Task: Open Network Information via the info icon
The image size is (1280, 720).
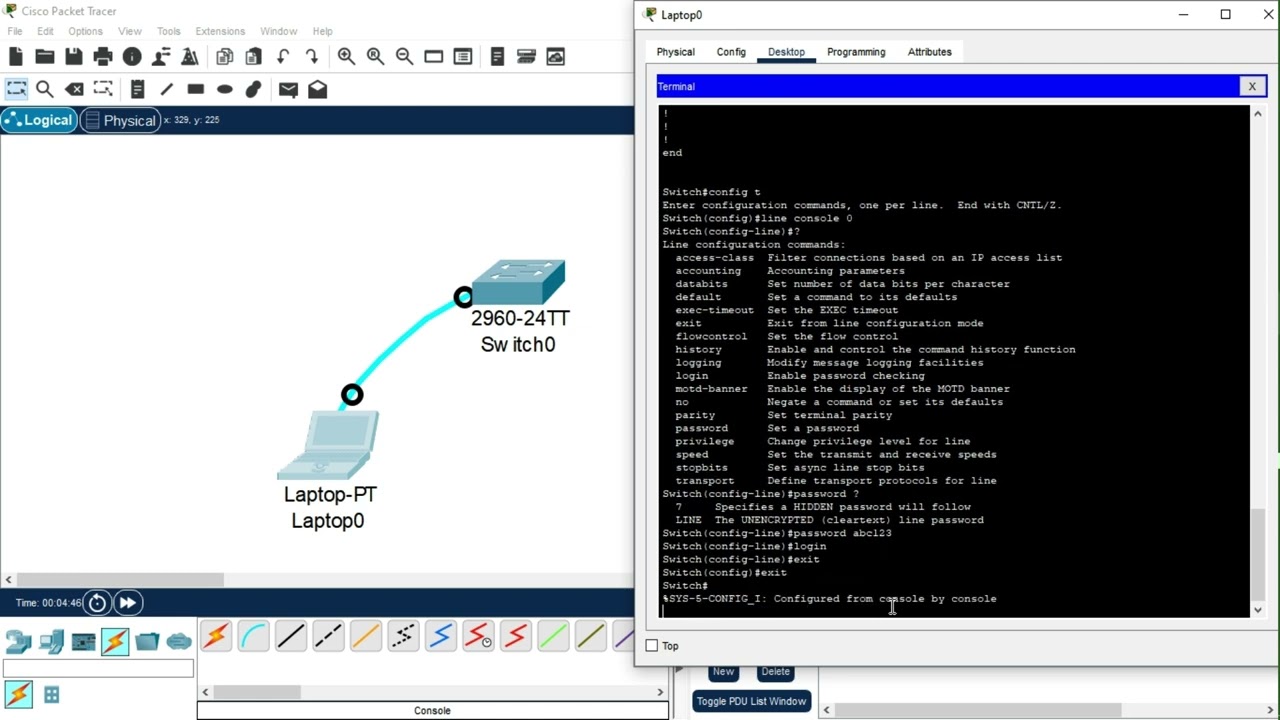Action: click(132, 57)
